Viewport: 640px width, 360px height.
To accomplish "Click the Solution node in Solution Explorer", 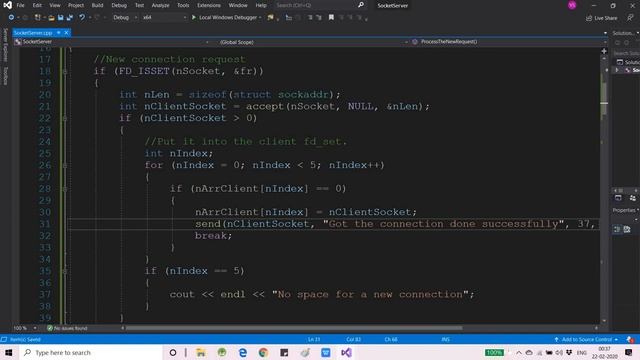I will 629,62.
